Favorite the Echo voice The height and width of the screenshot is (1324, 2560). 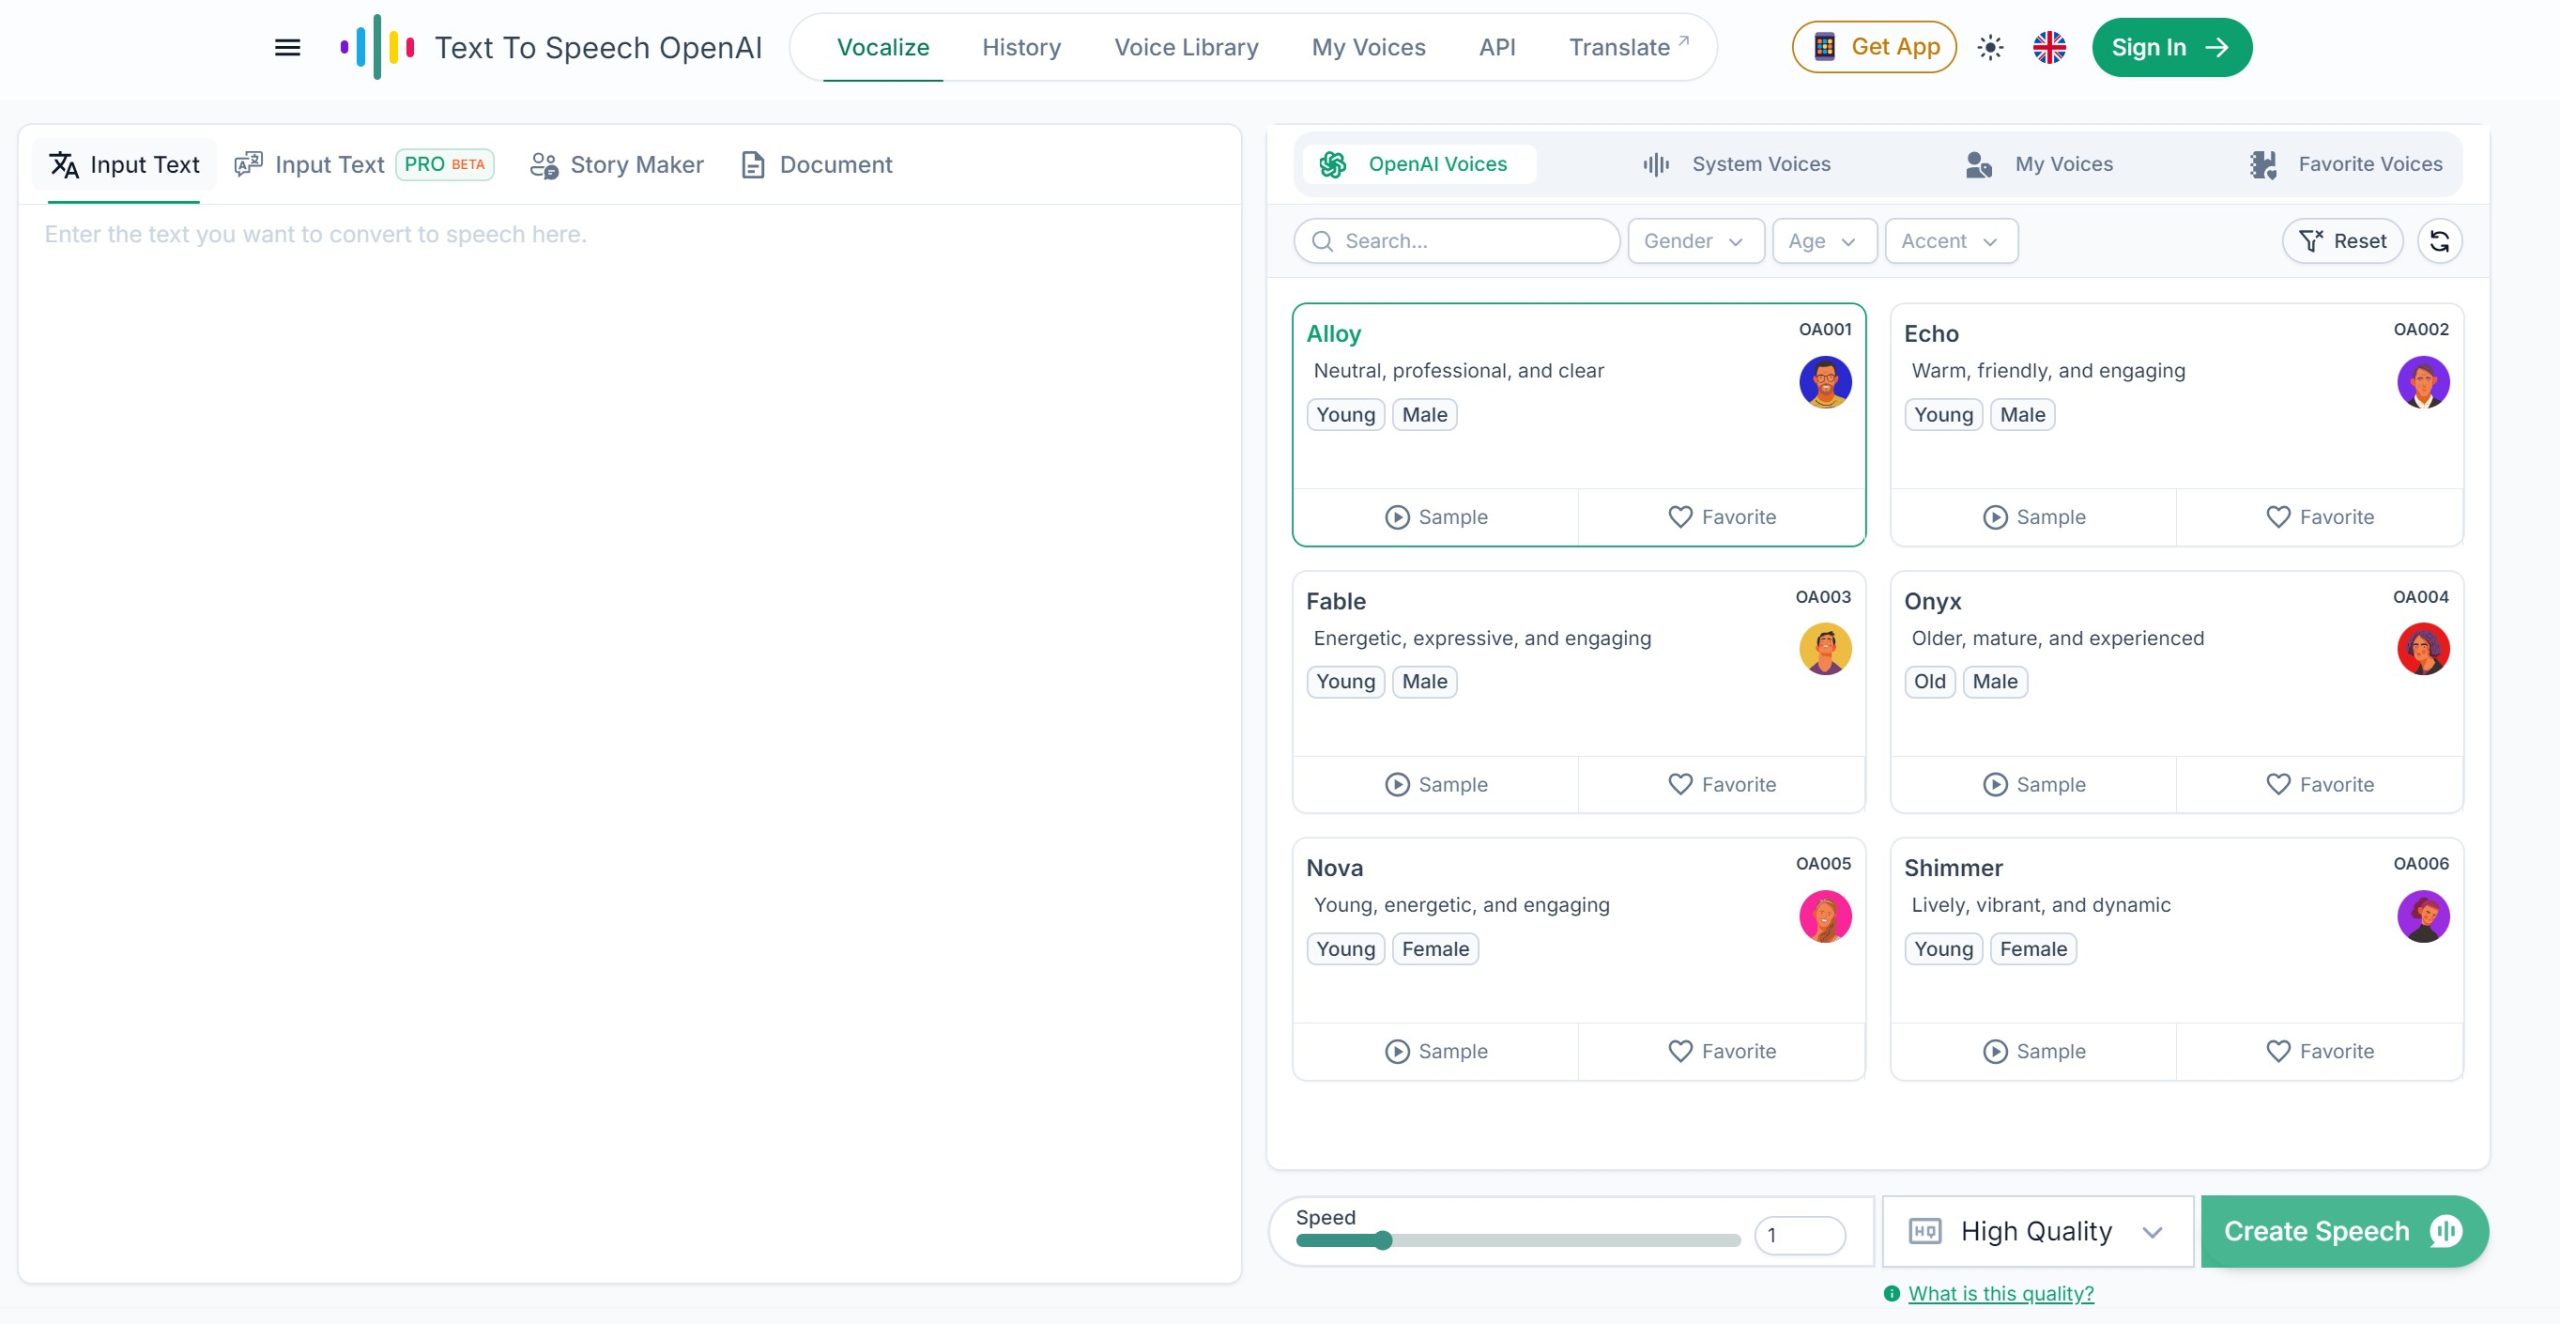click(x=2320, y=517)
